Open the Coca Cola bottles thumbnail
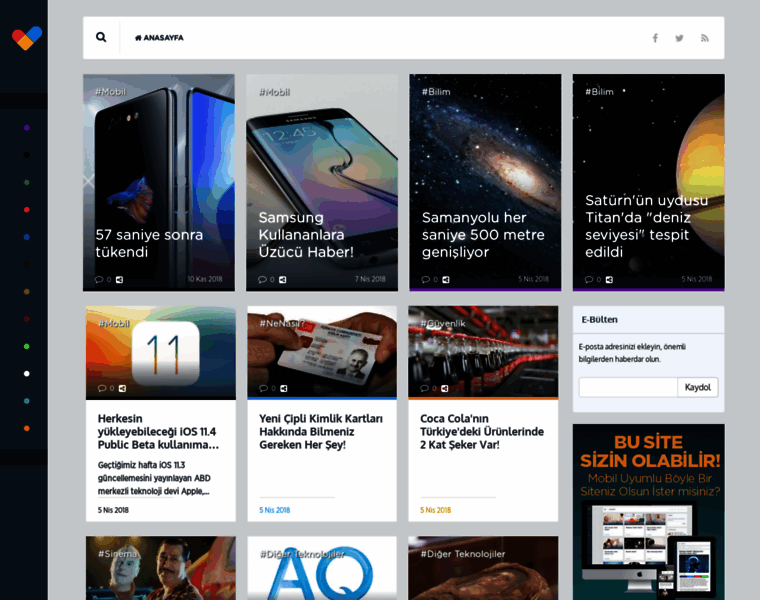The width and height of the screenshot is (760, 600). 483,352
